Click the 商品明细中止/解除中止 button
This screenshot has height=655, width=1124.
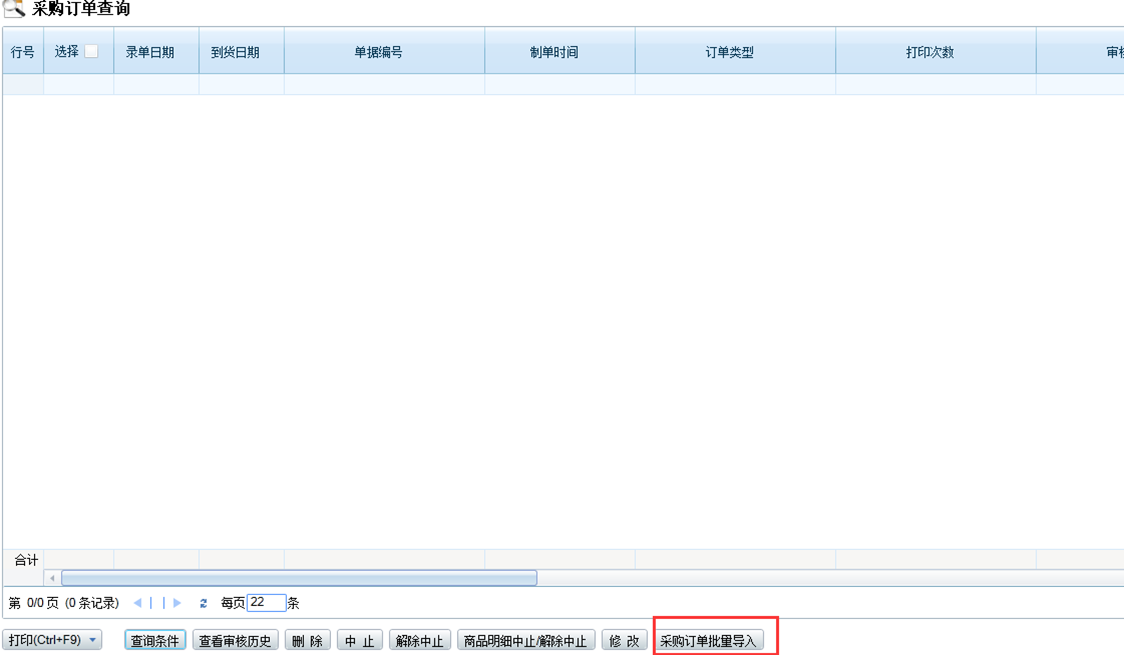524,639
